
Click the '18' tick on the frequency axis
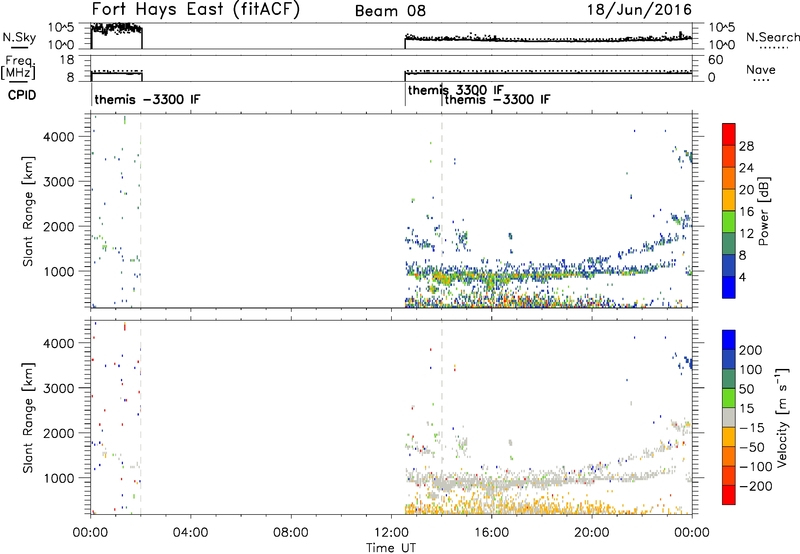[67, 60]
